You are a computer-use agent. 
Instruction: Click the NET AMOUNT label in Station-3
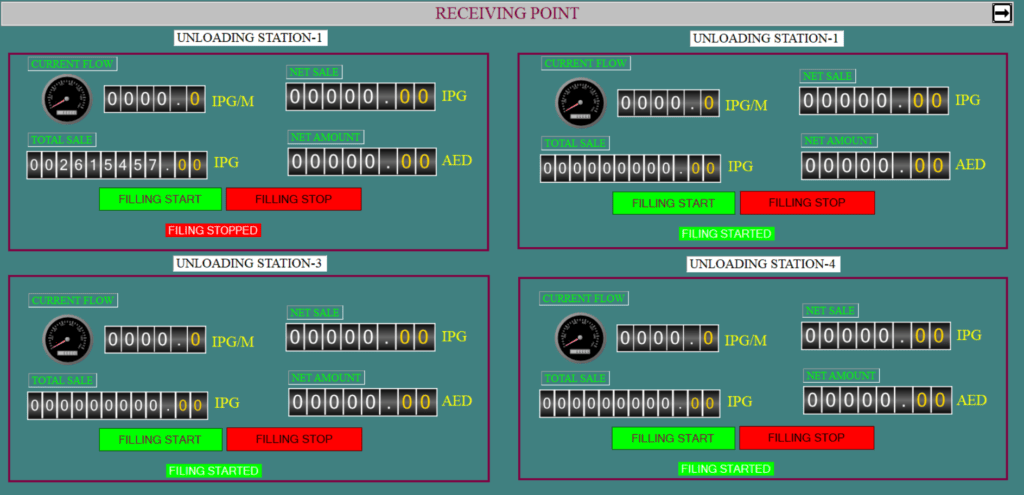pos(327,377)
